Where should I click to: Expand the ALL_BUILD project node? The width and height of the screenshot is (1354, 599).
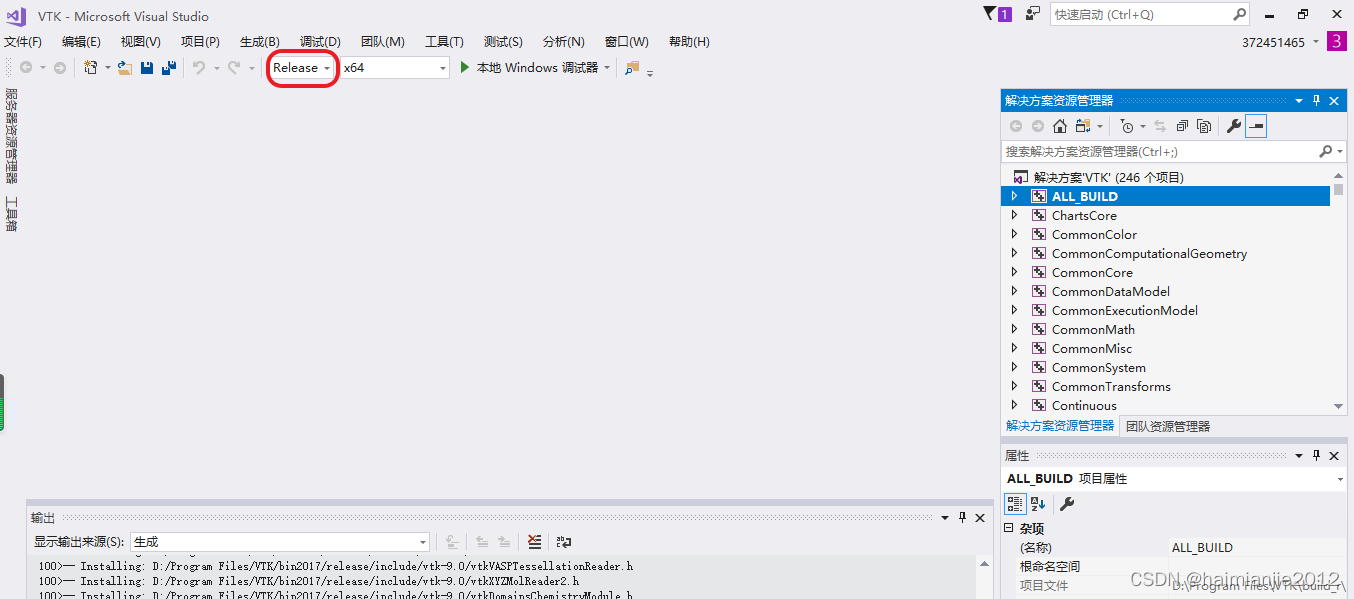tap(1014, 196)
